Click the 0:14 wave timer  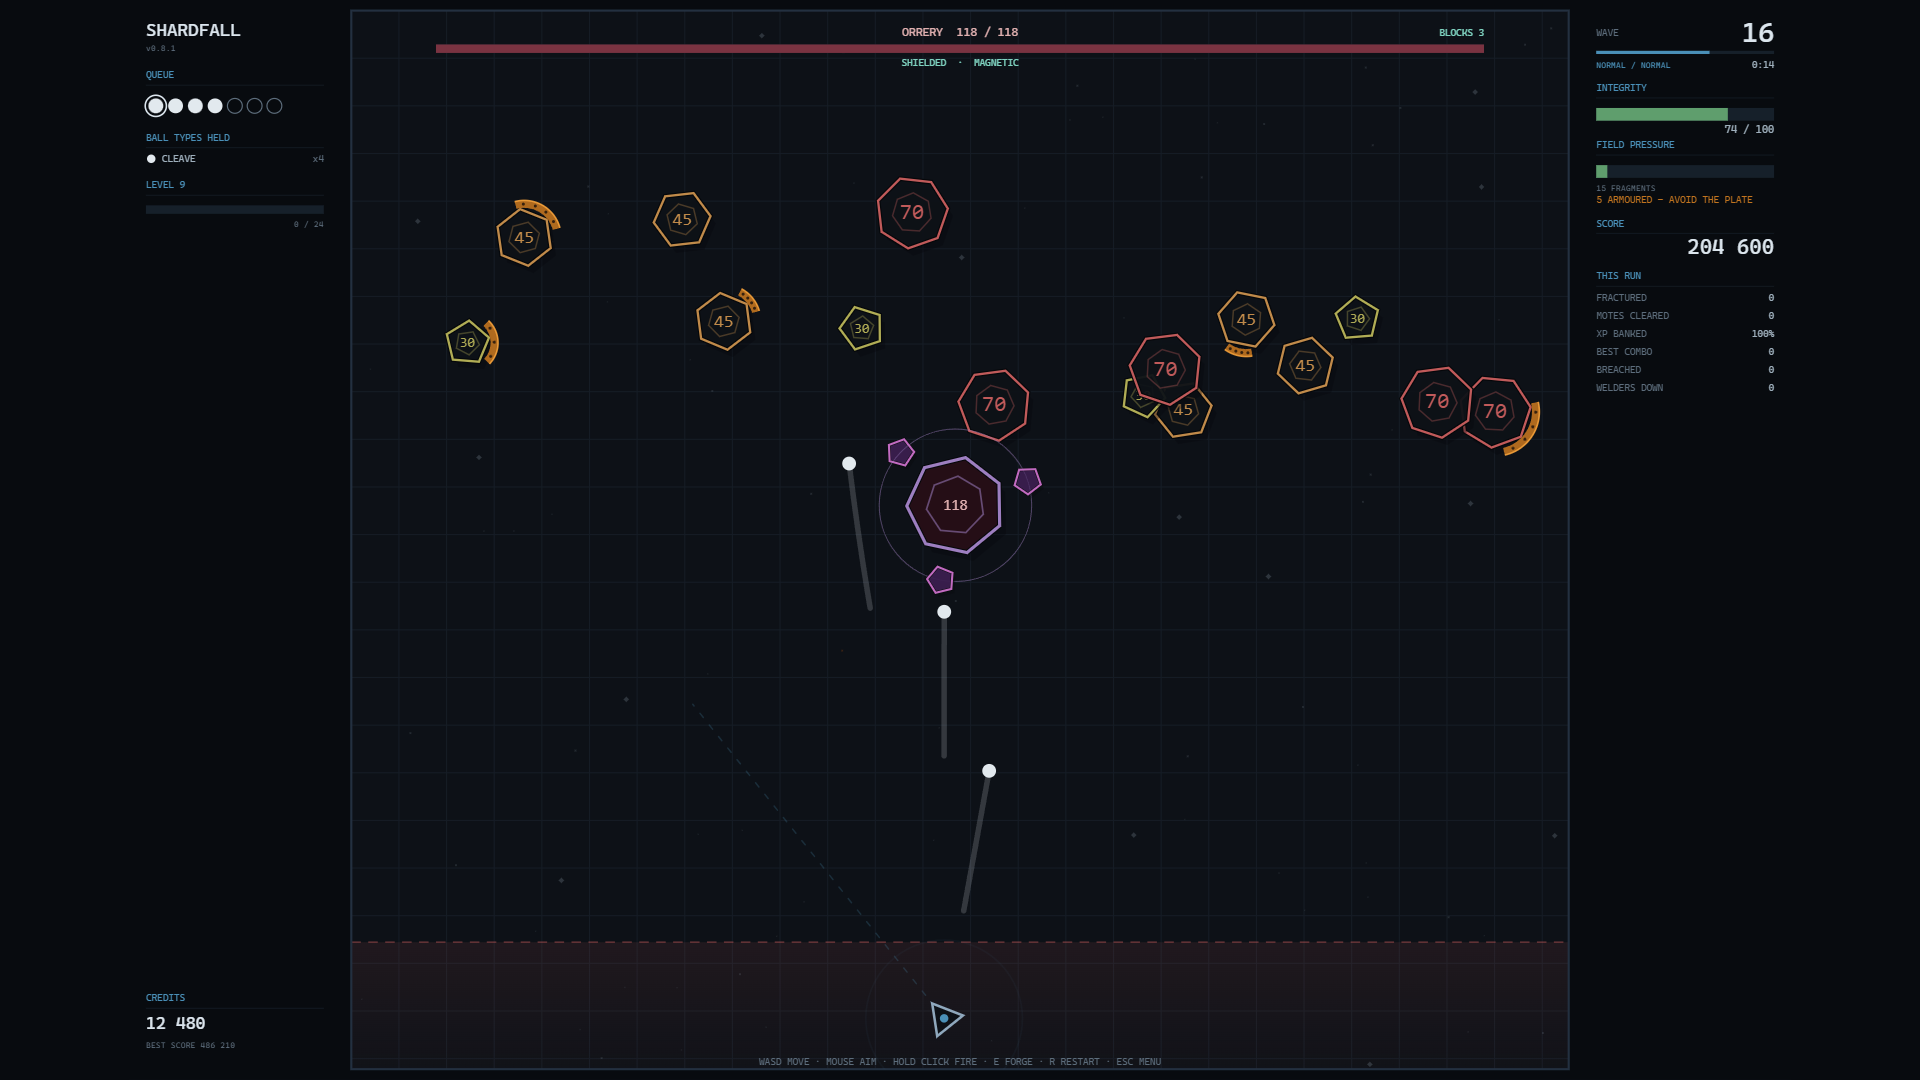point(1763,65)
